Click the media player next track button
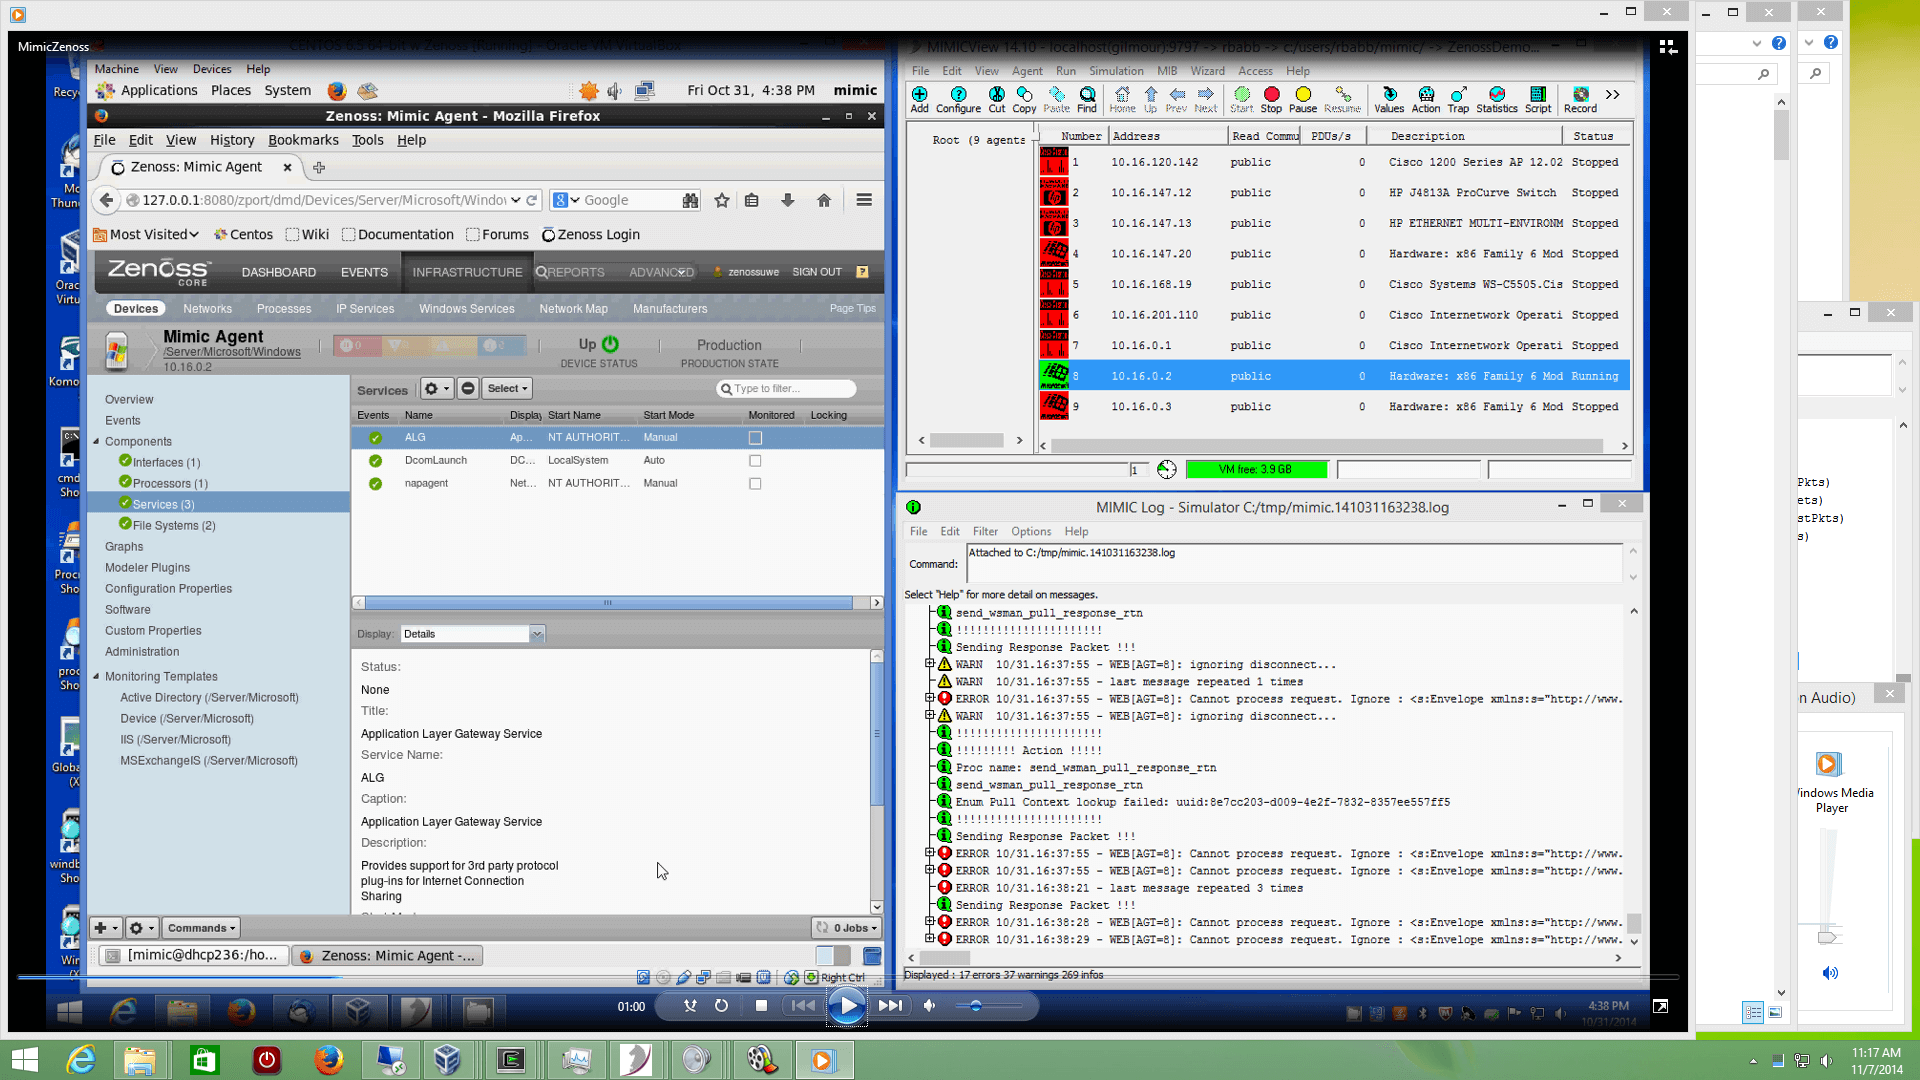The image size is (1920, 1080). pyautogui.click(x=890, y=1006)
